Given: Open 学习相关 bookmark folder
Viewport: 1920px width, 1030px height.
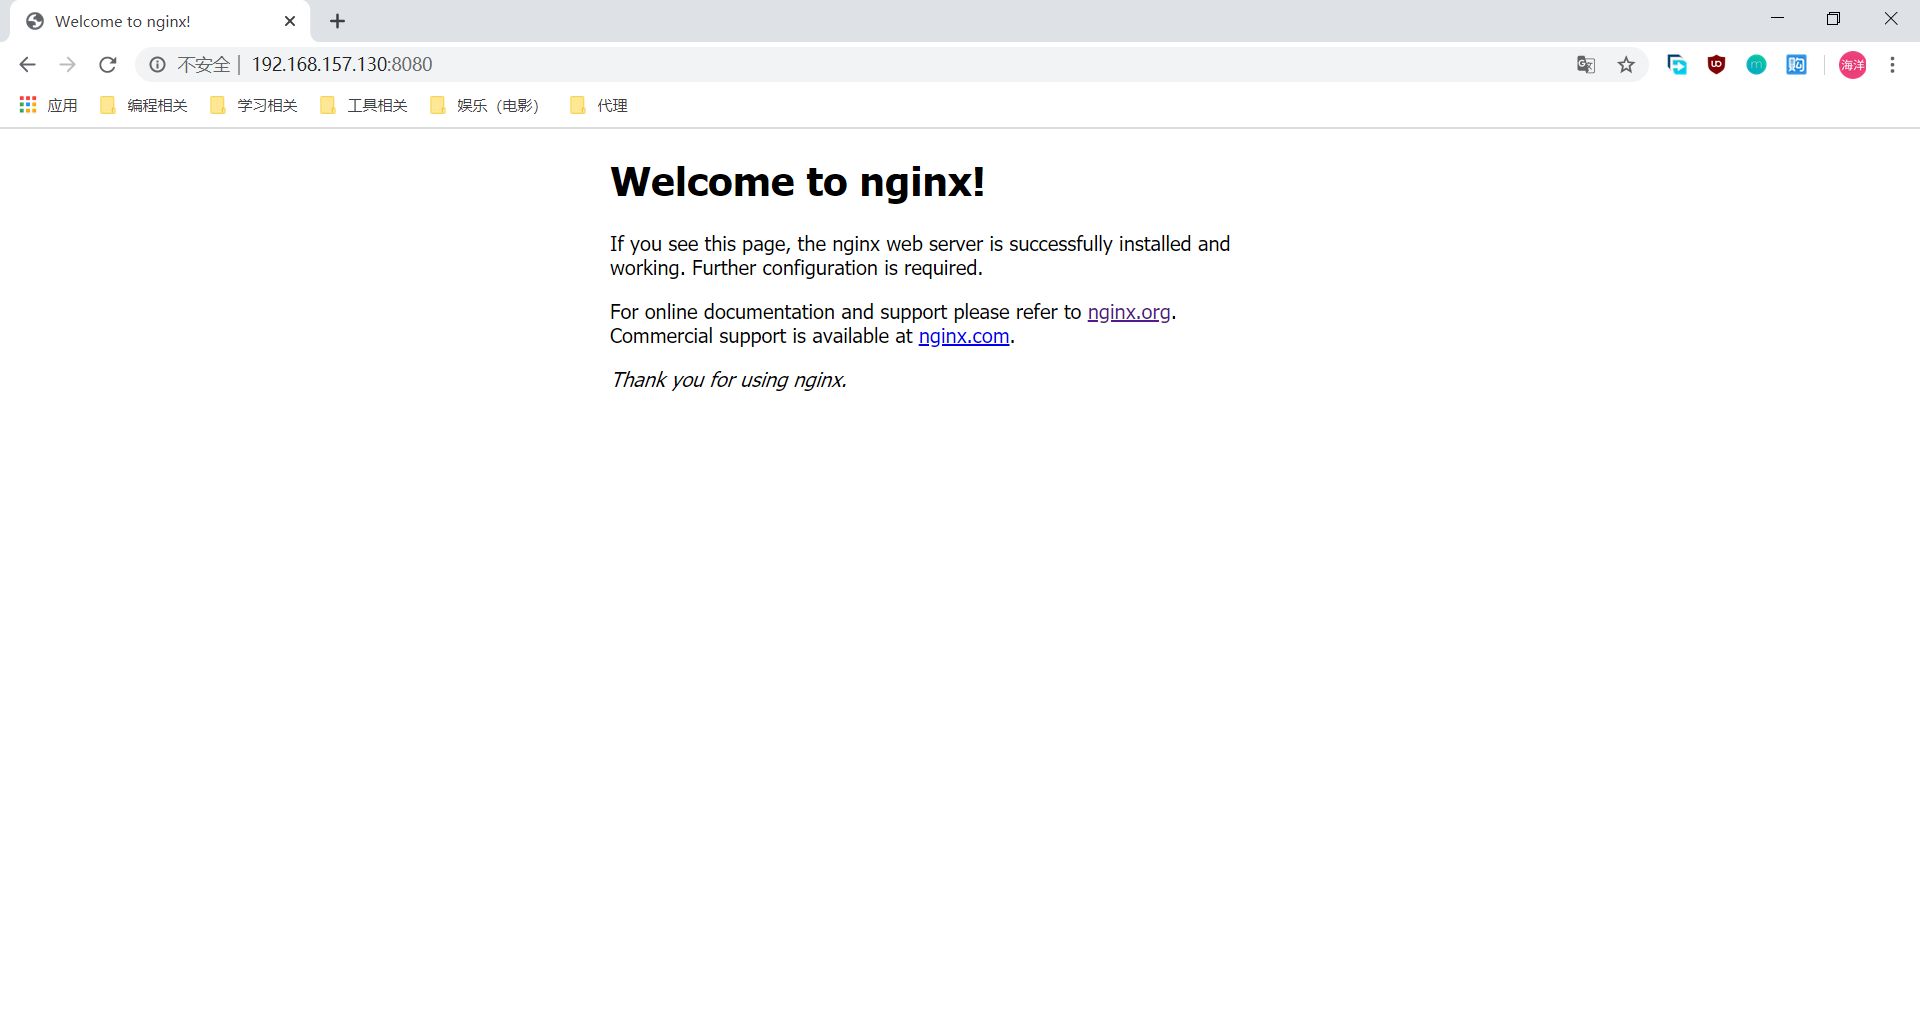Looking at the screenshot, I should (x=254, y=105).
